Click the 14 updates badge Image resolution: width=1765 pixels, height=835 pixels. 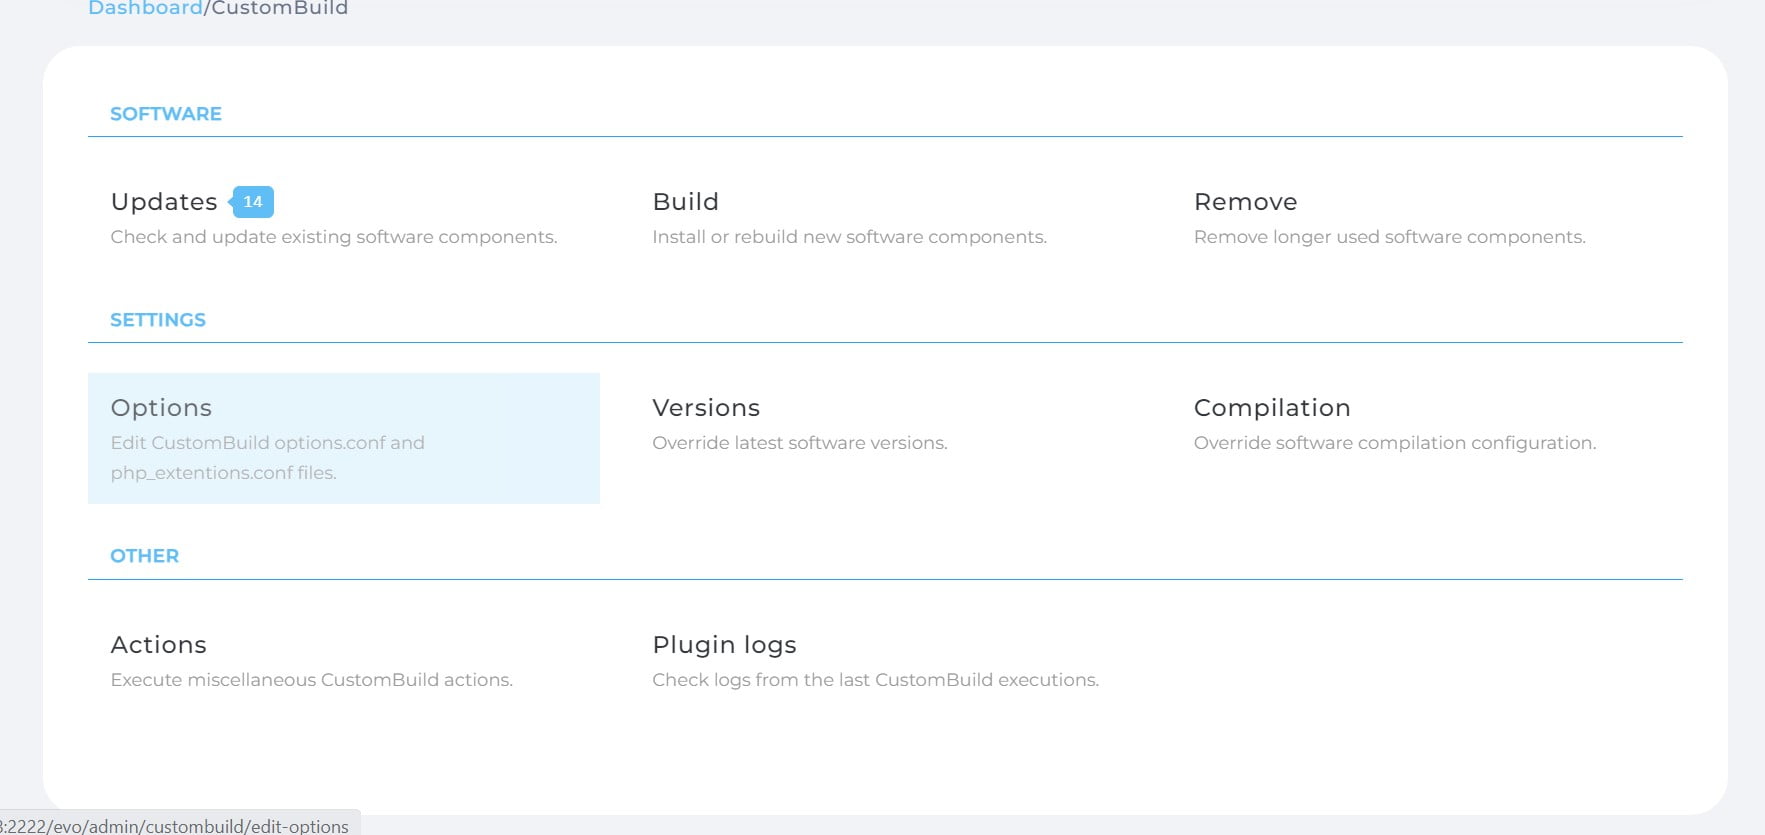tap(253, 202)
